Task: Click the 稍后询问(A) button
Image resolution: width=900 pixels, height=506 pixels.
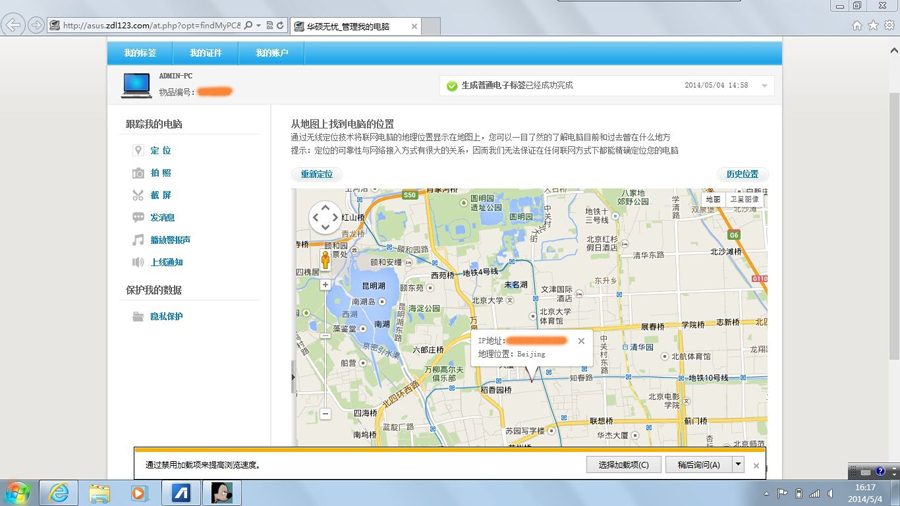Action: coord(699,465)
